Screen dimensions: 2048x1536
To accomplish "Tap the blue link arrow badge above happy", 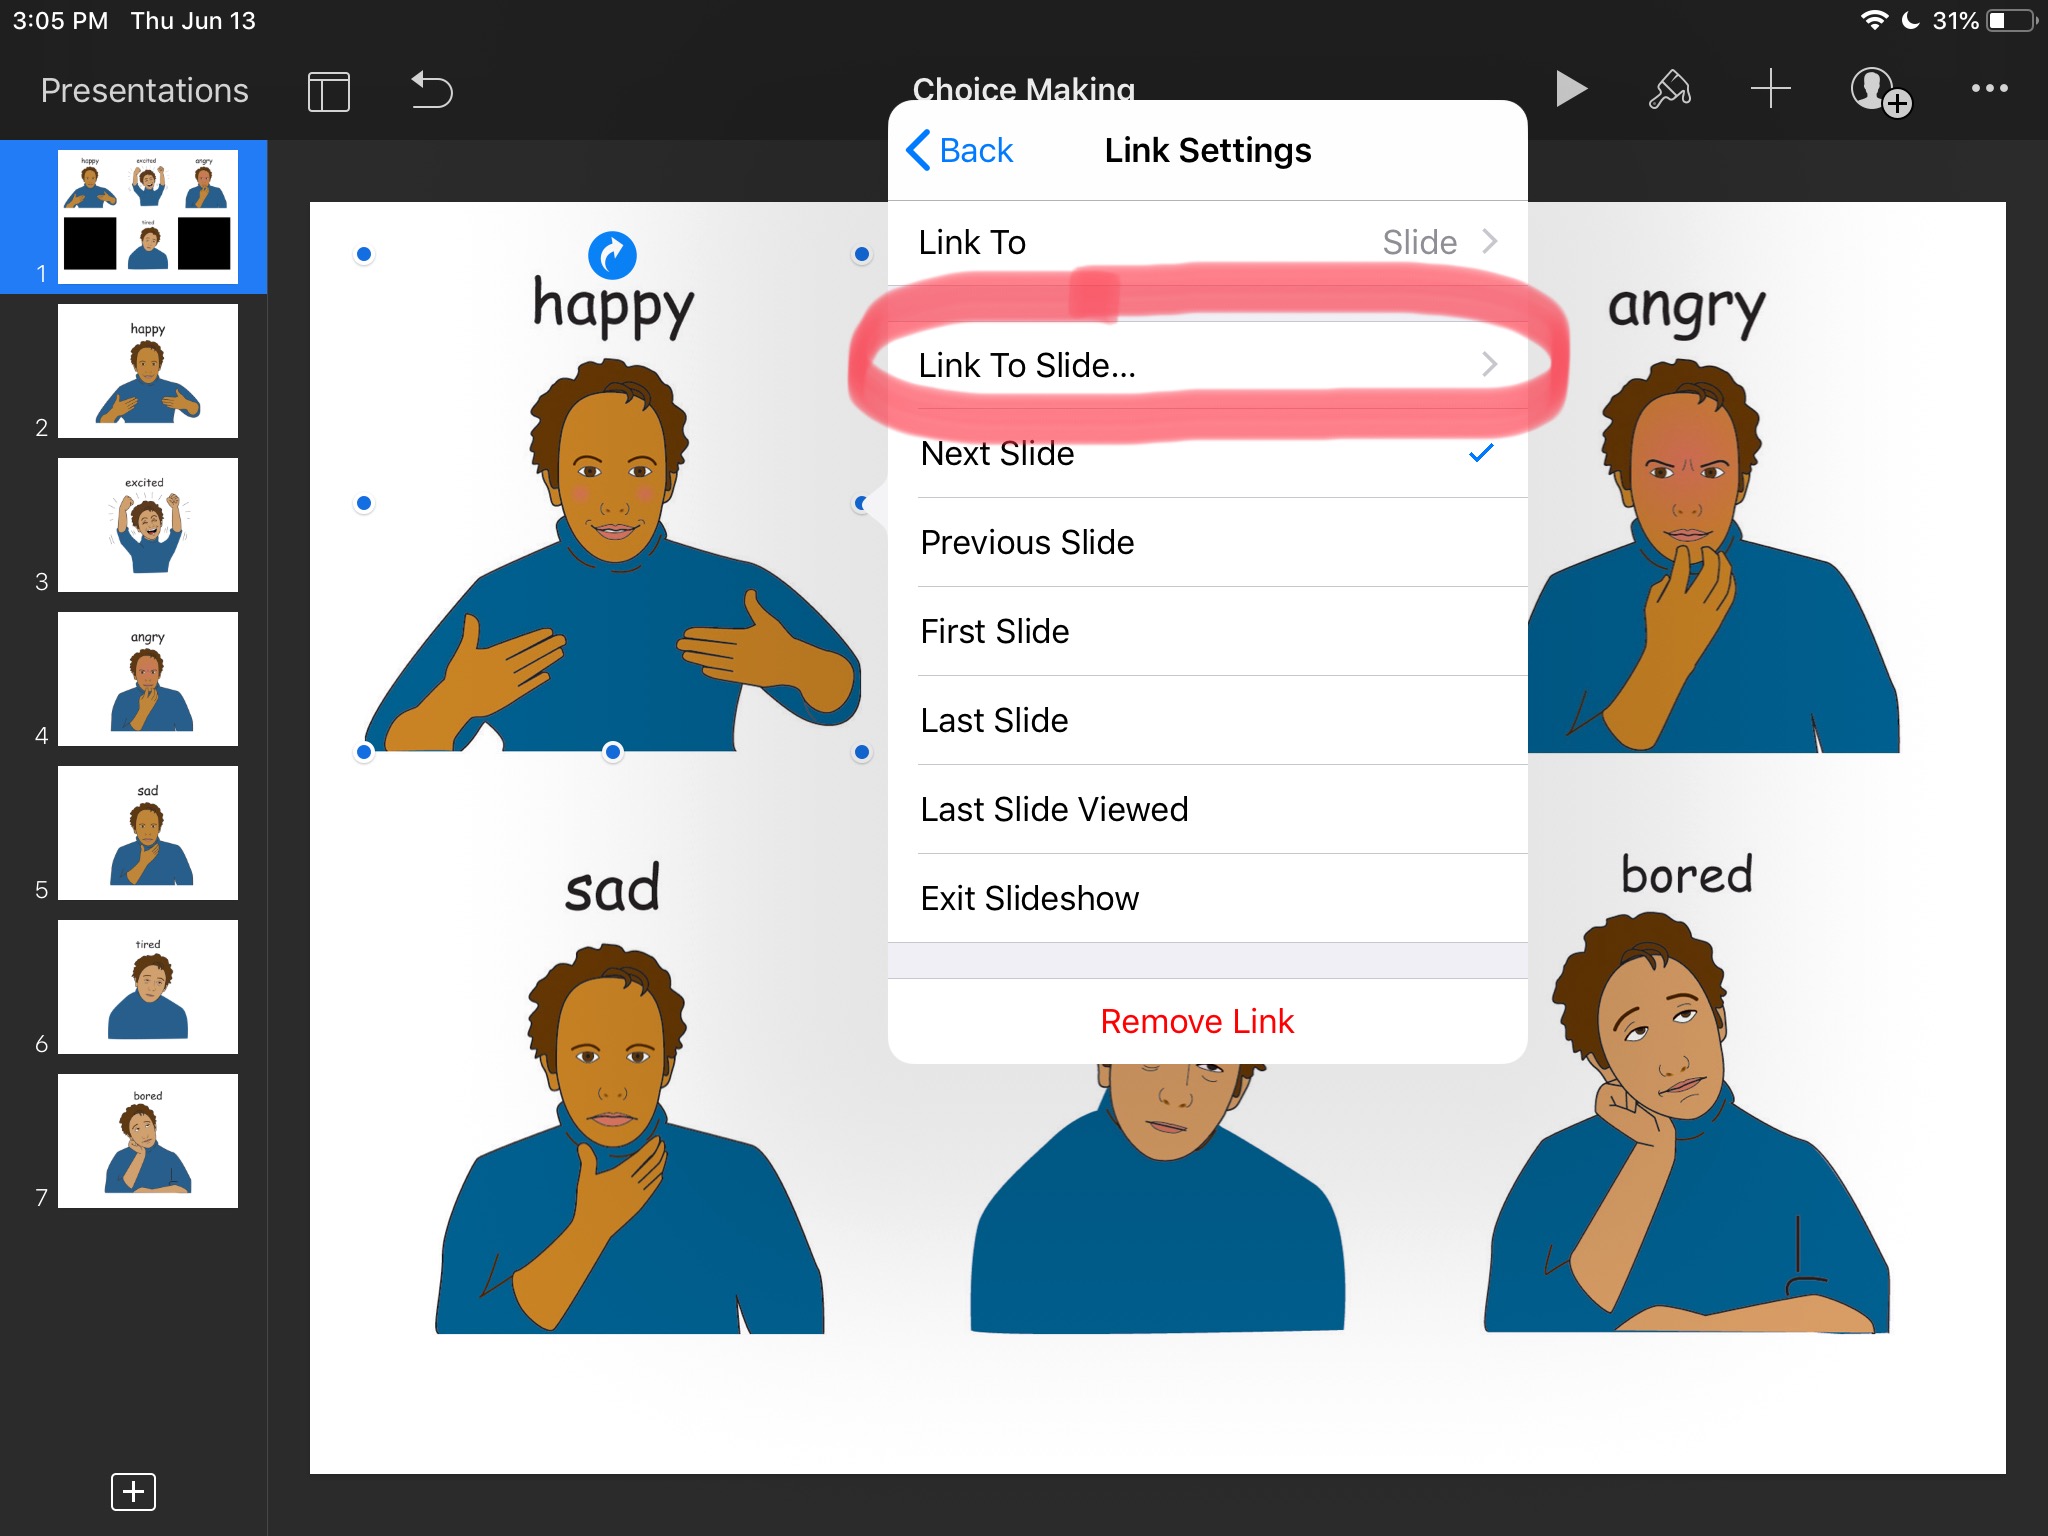I will tap(612, 255).
